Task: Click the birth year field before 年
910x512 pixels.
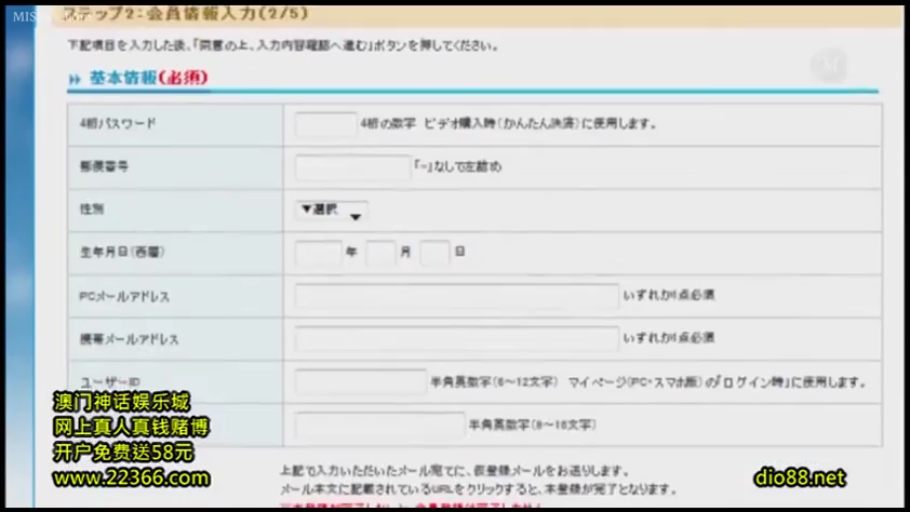Action: (x=318, y=253)
